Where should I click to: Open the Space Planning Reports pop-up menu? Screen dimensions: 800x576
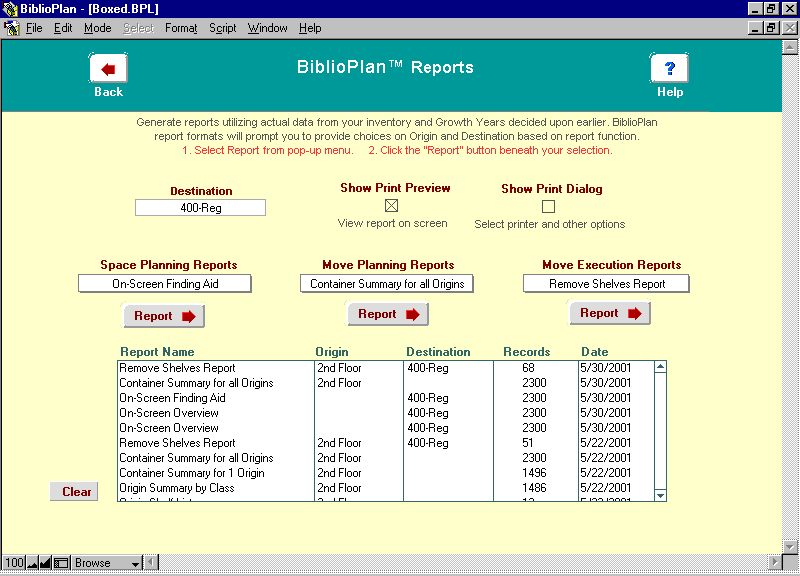point(165,284)
